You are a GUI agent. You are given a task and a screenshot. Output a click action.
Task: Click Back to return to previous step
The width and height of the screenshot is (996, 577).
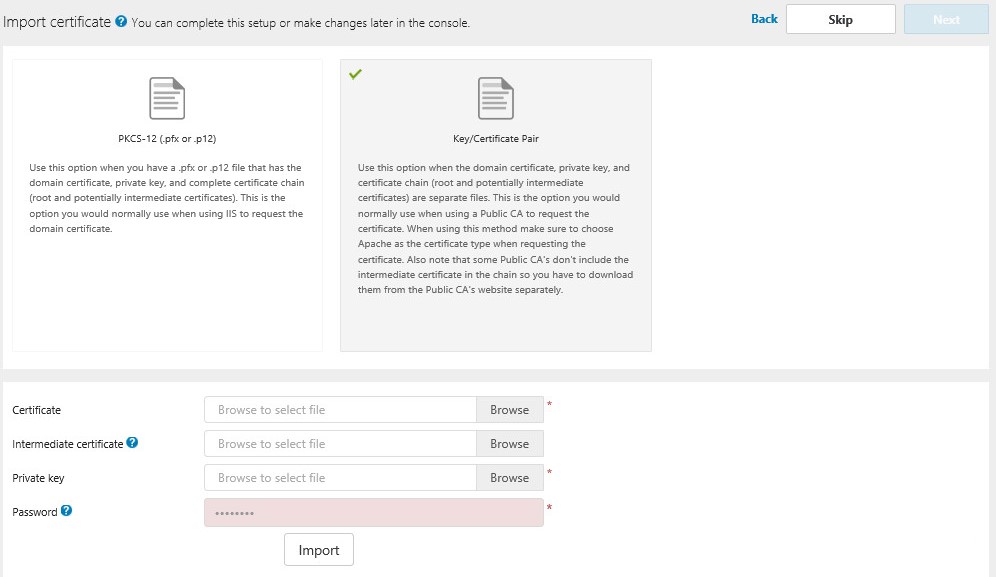pos(764,18)
